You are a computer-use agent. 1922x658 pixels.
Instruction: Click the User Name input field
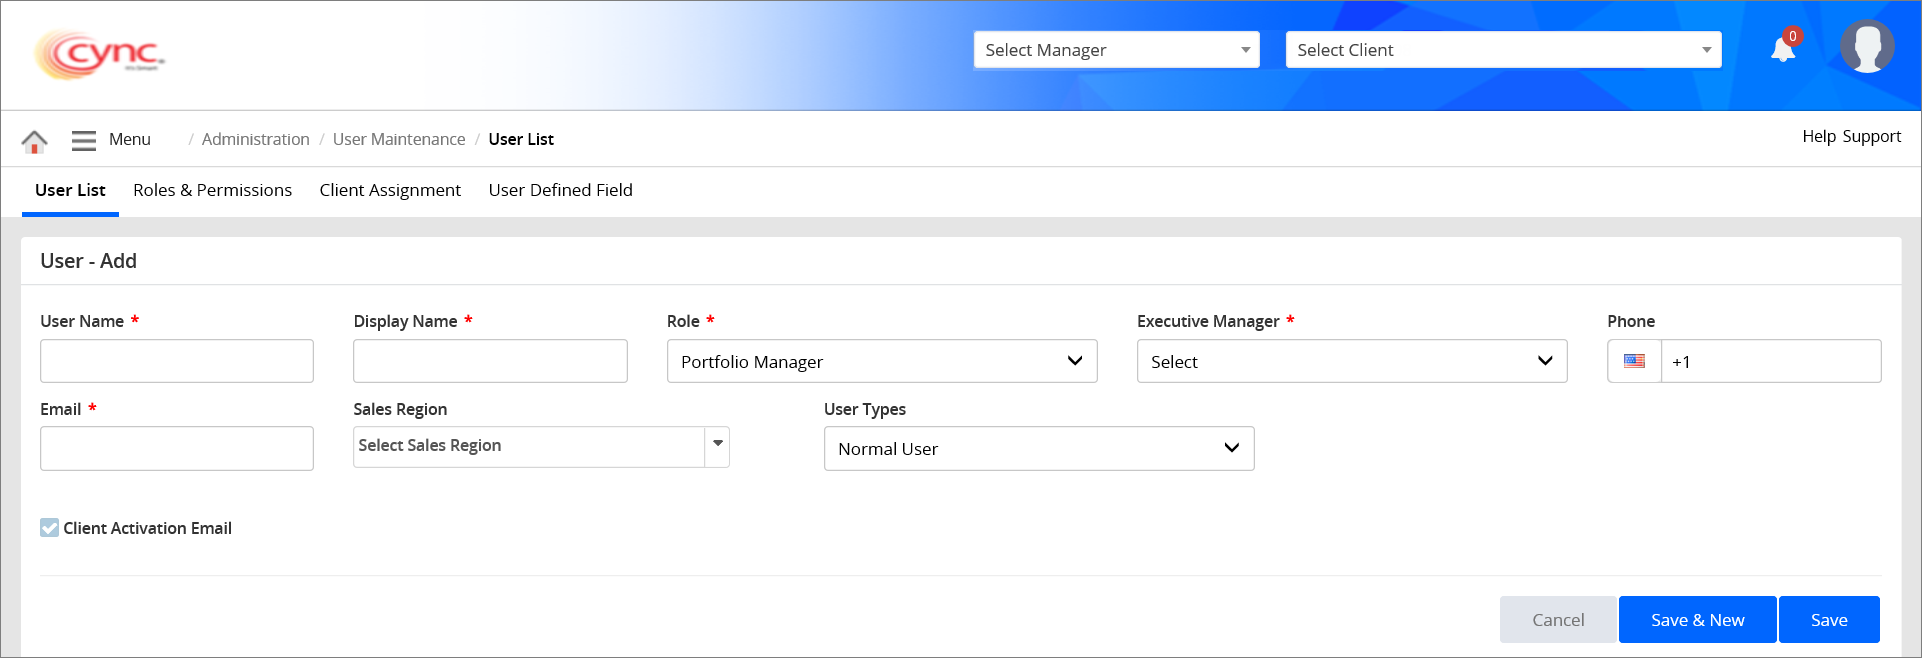176,361
